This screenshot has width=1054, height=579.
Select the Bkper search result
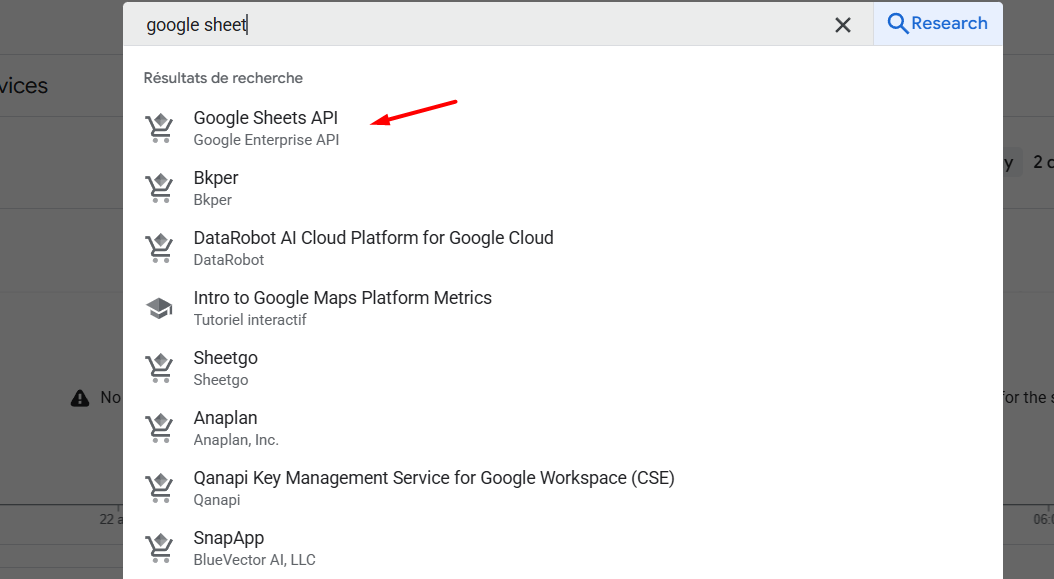click(563, 188)
